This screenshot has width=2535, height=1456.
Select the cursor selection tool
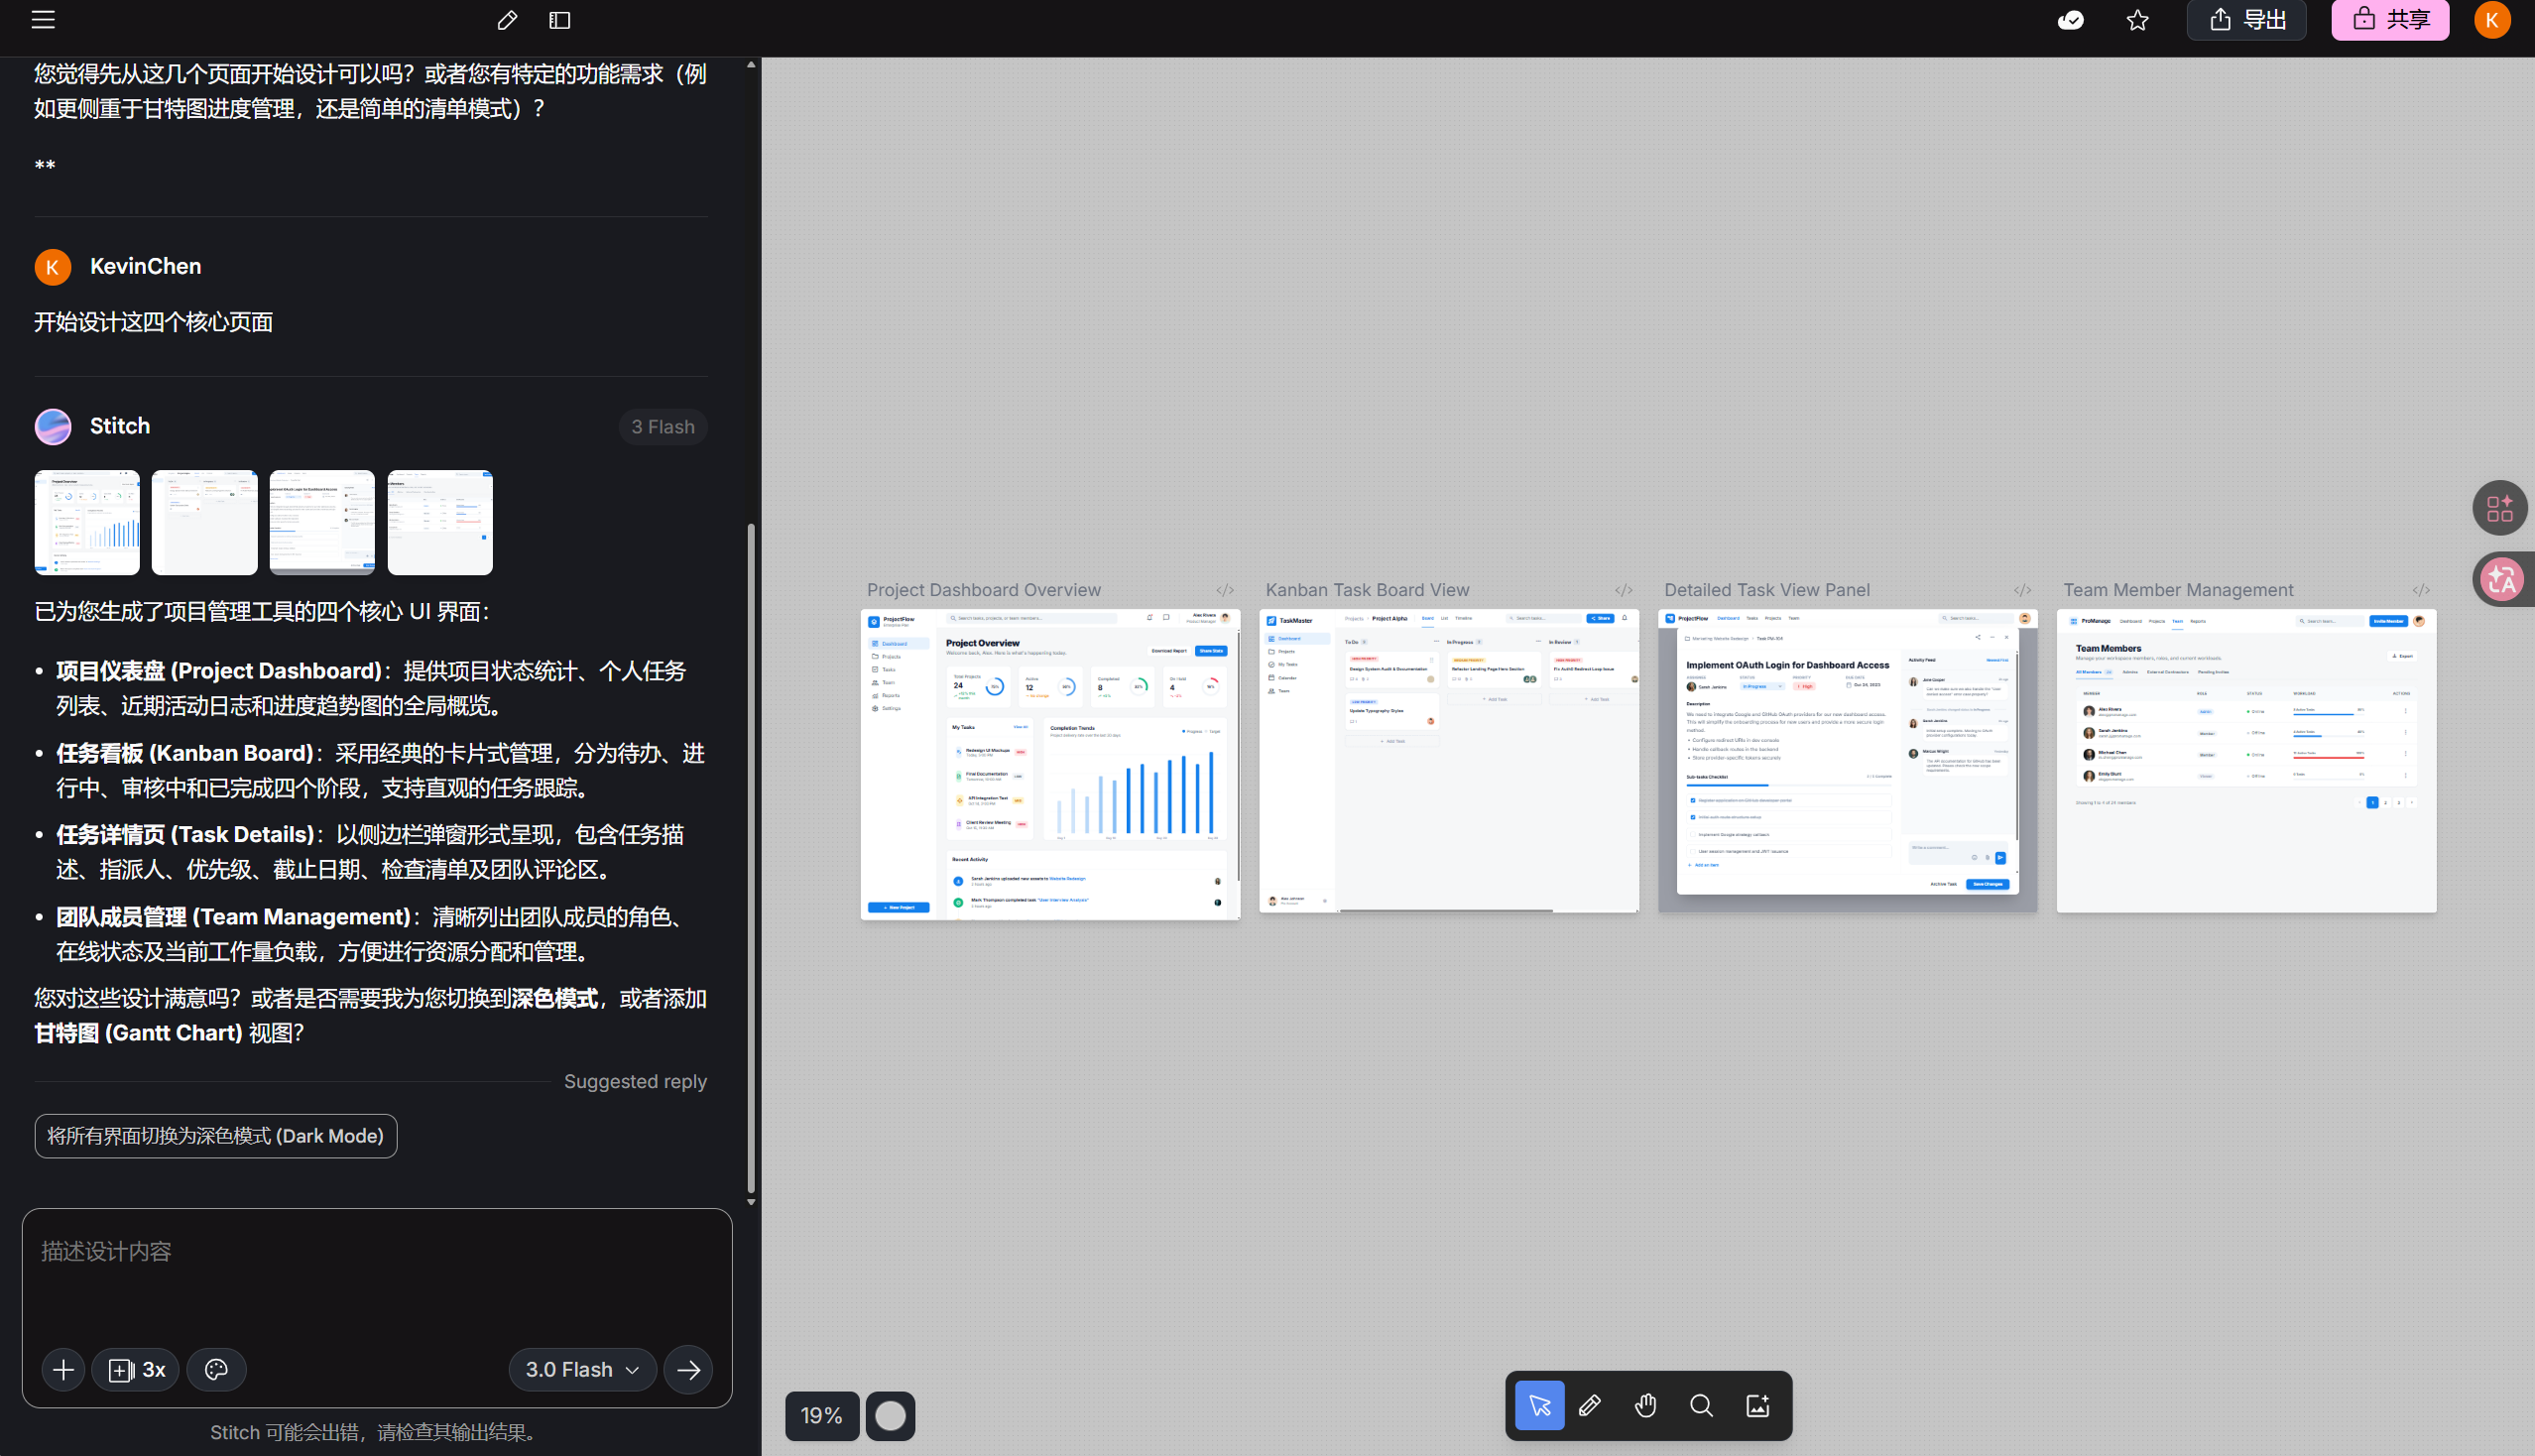tap(1539, 1406)
